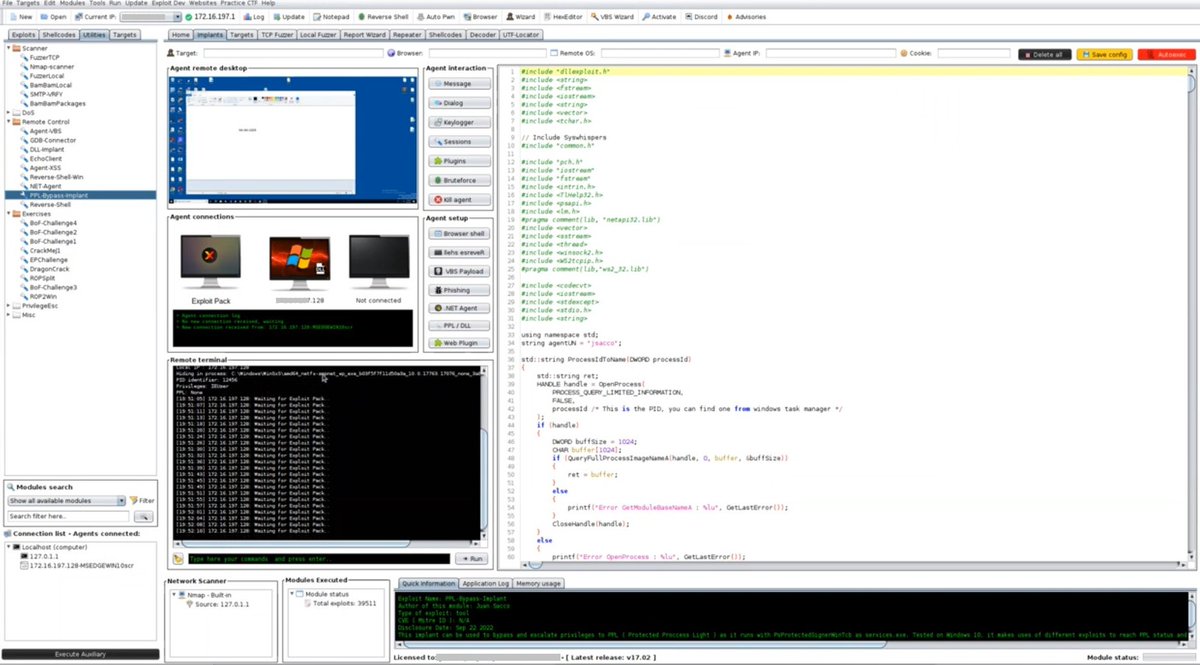Open the Practice CTF menu
The height and width of the screenshot is (665, 1200).
pos(238,4)
